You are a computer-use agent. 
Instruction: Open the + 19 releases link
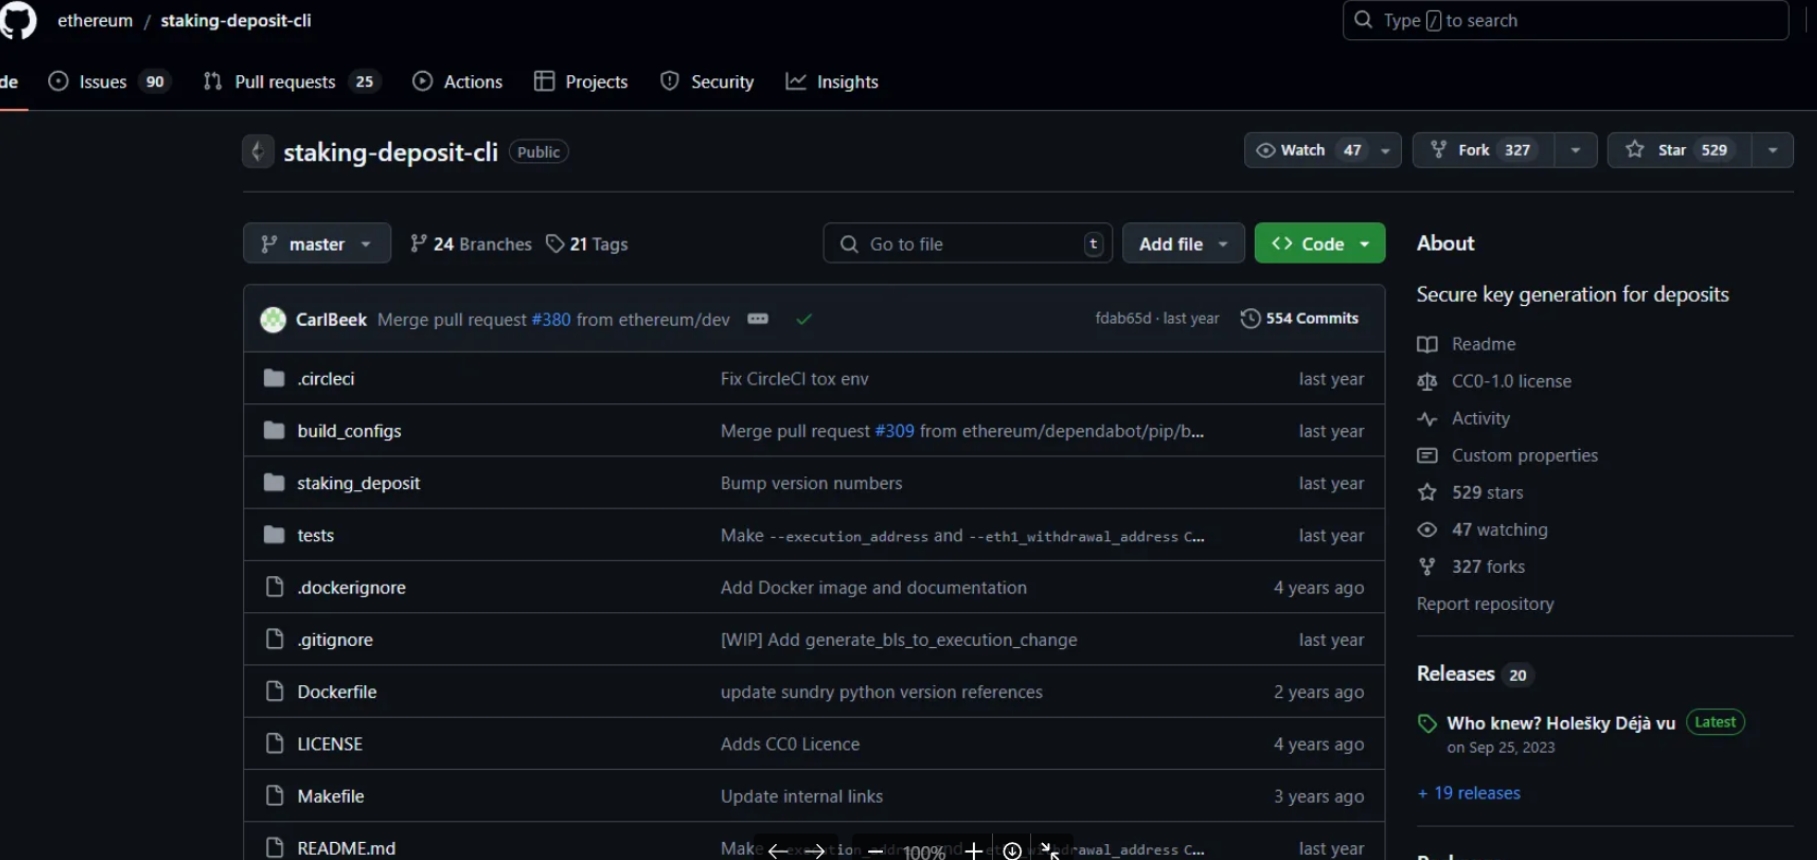coord(1468,793)
